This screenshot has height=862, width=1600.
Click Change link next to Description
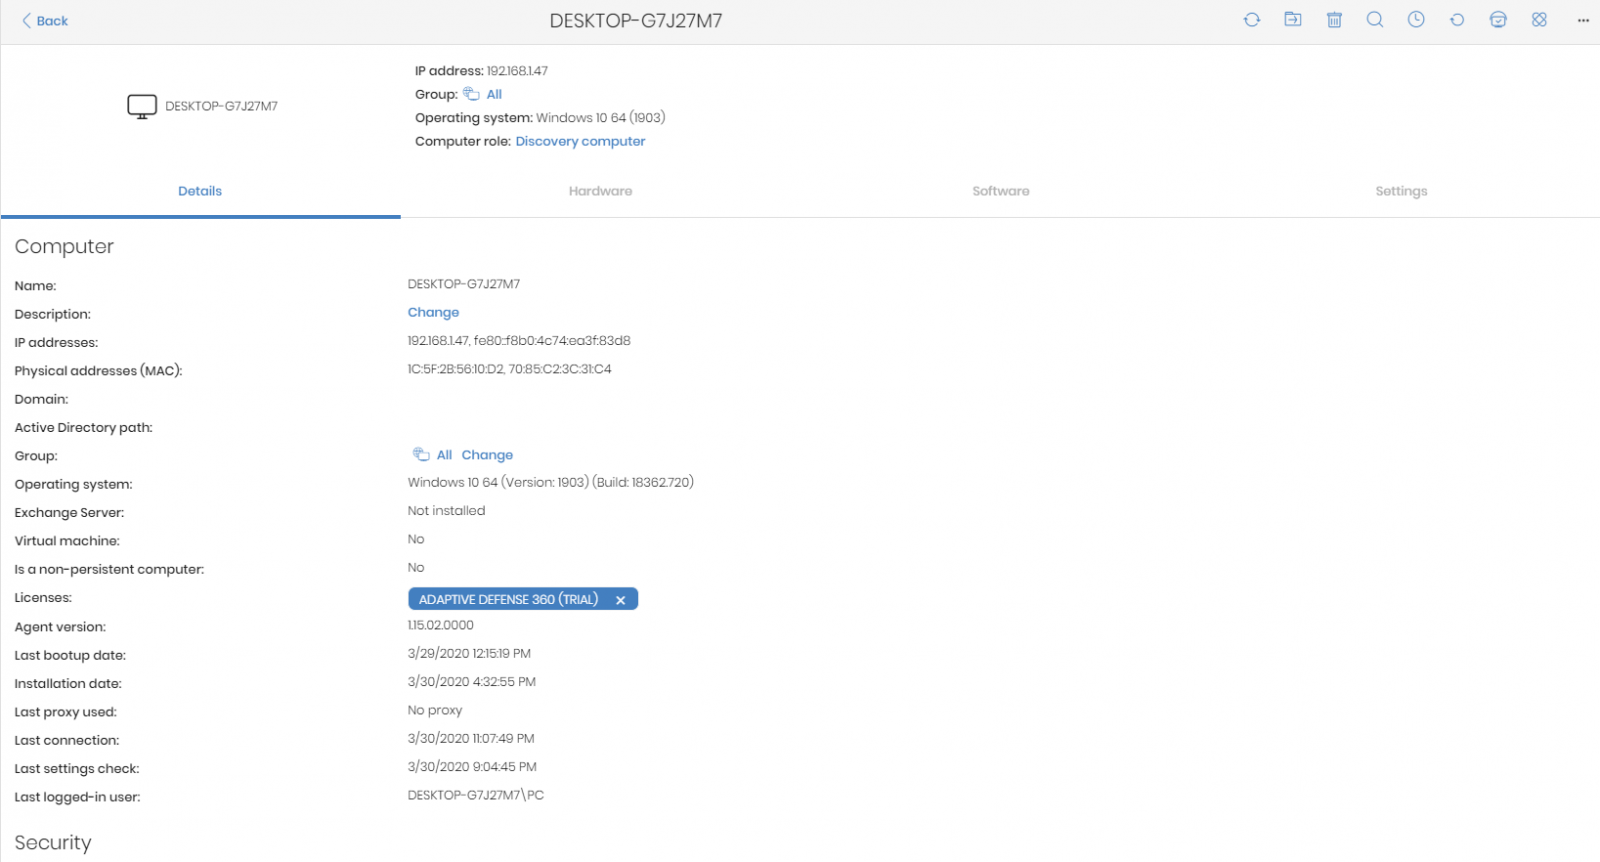433,313
